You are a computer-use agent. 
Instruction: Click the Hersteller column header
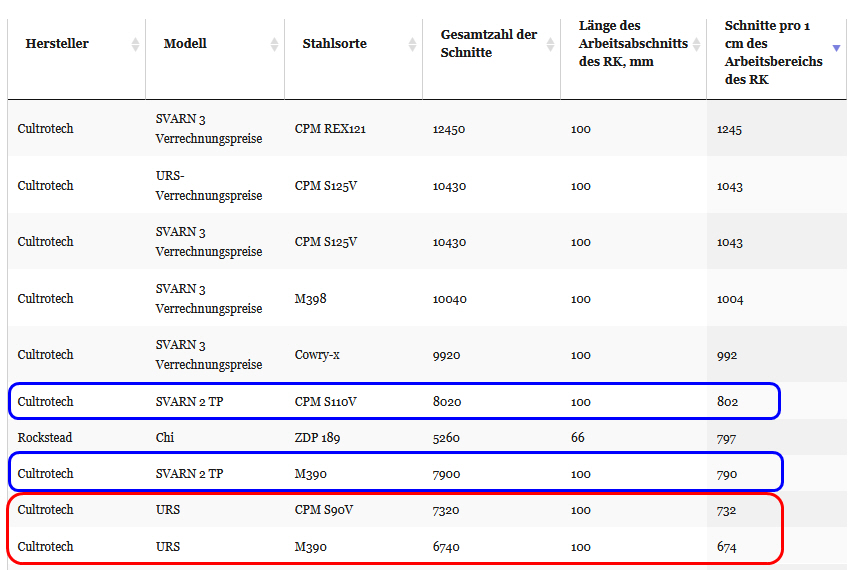pos(57,43)
